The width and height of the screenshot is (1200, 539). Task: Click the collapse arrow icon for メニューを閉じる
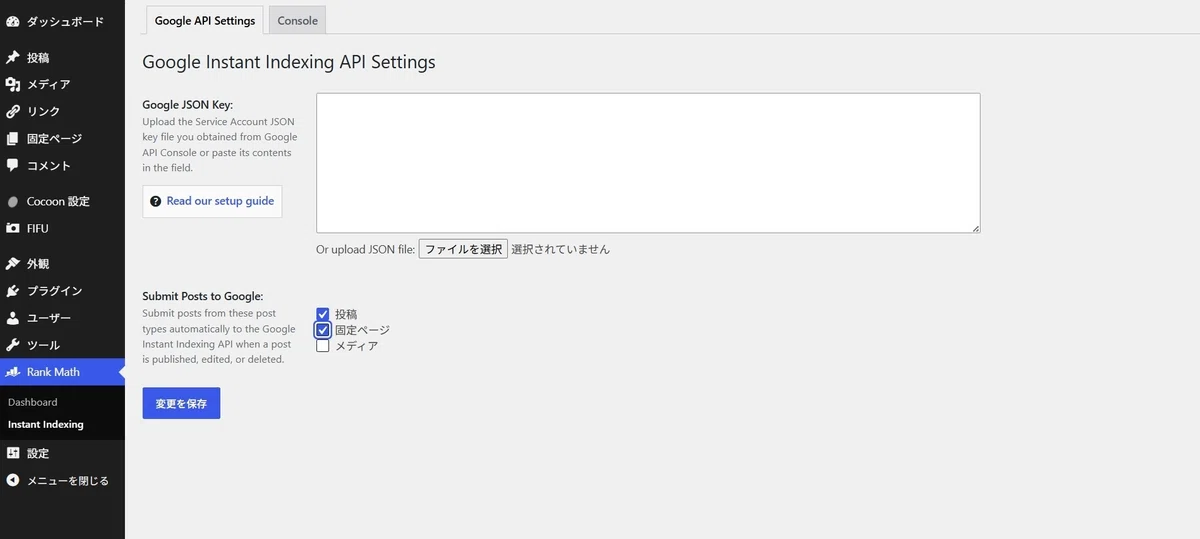click(x=12, y=480)
